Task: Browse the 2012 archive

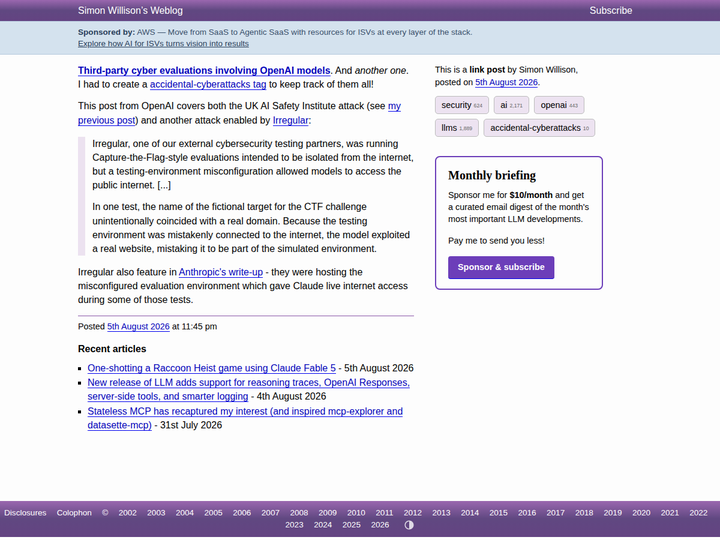Action: coord(412,513)
